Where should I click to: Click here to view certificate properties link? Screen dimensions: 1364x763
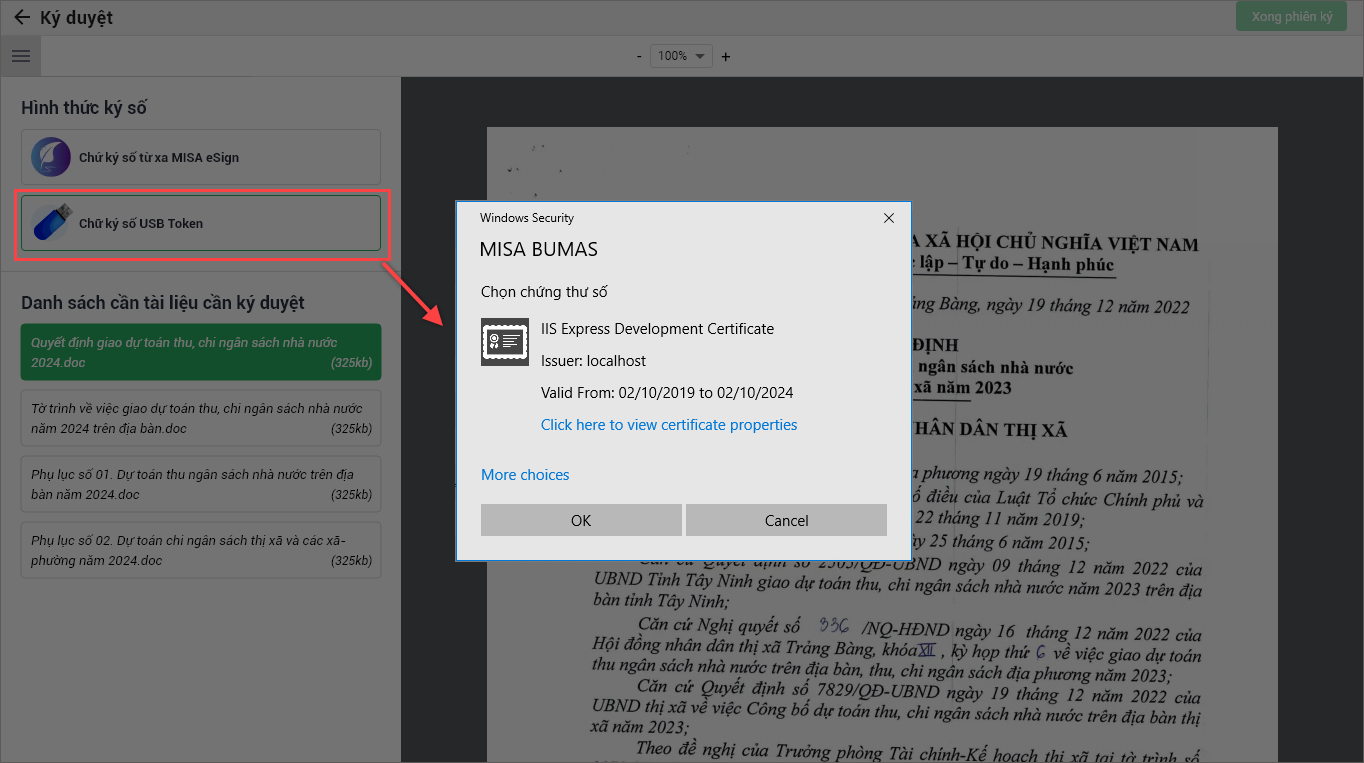(x=669, y=425)
